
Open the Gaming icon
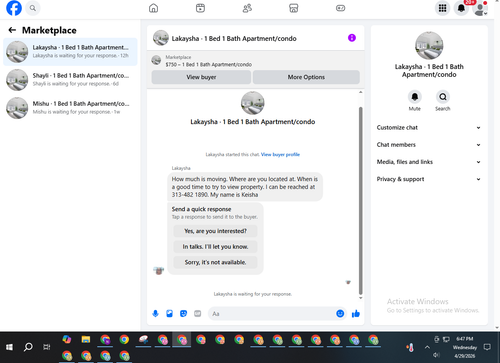[x=340, y=8]
